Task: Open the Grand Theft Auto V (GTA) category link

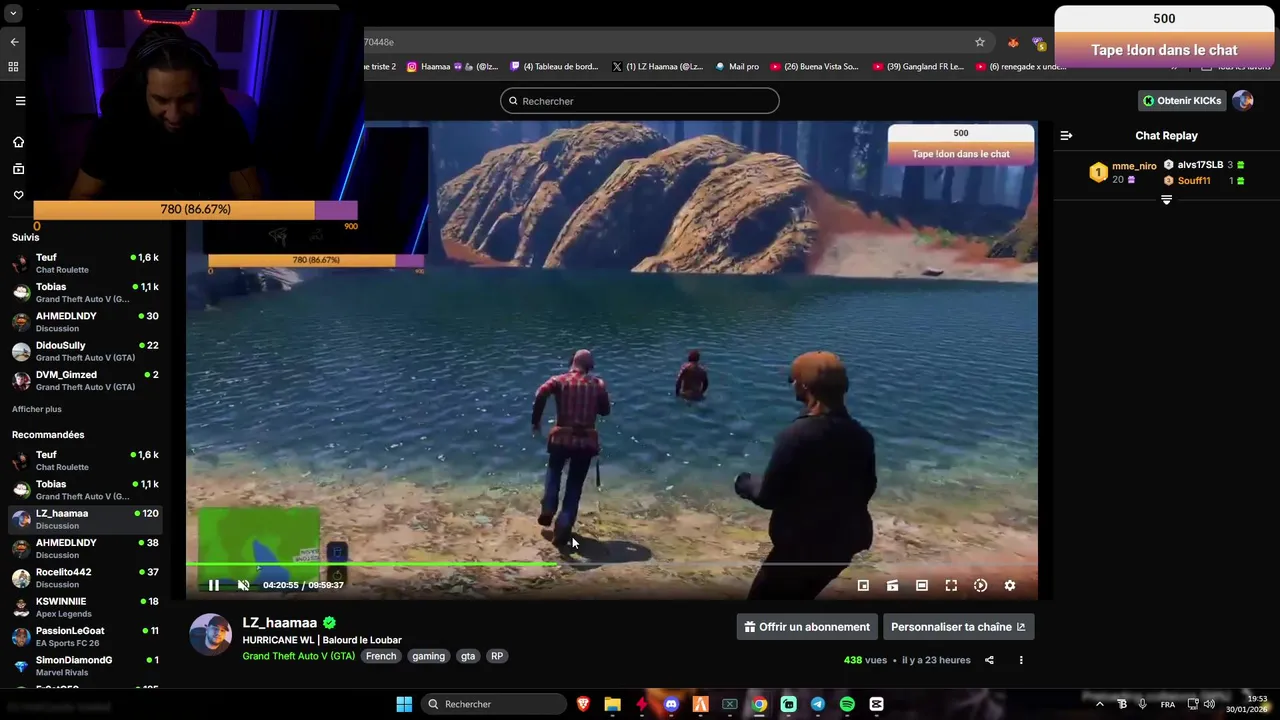Action: pos(298,656)
